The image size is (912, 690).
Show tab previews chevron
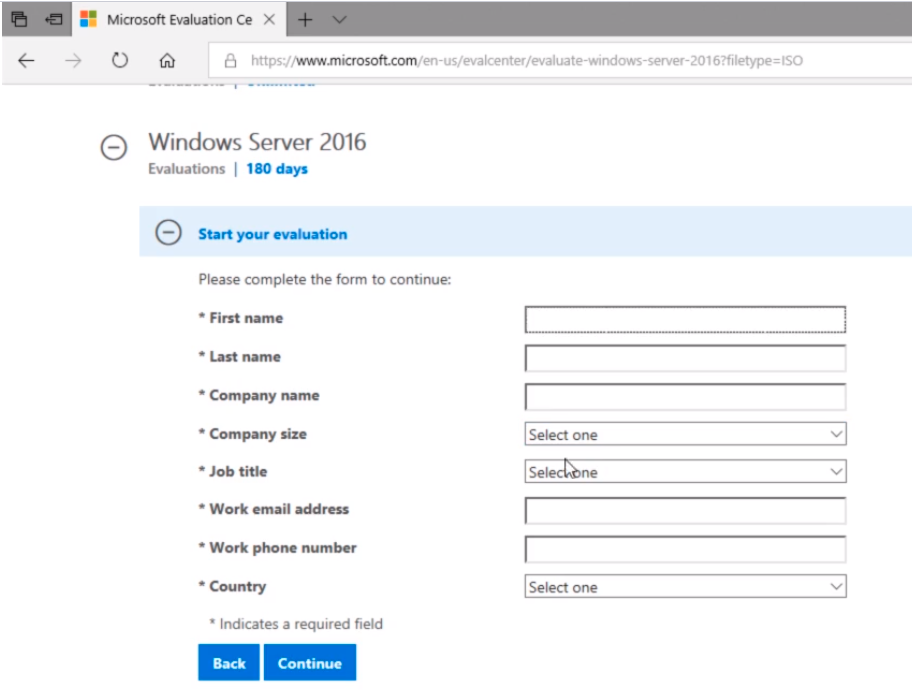(x=339, y=20)
